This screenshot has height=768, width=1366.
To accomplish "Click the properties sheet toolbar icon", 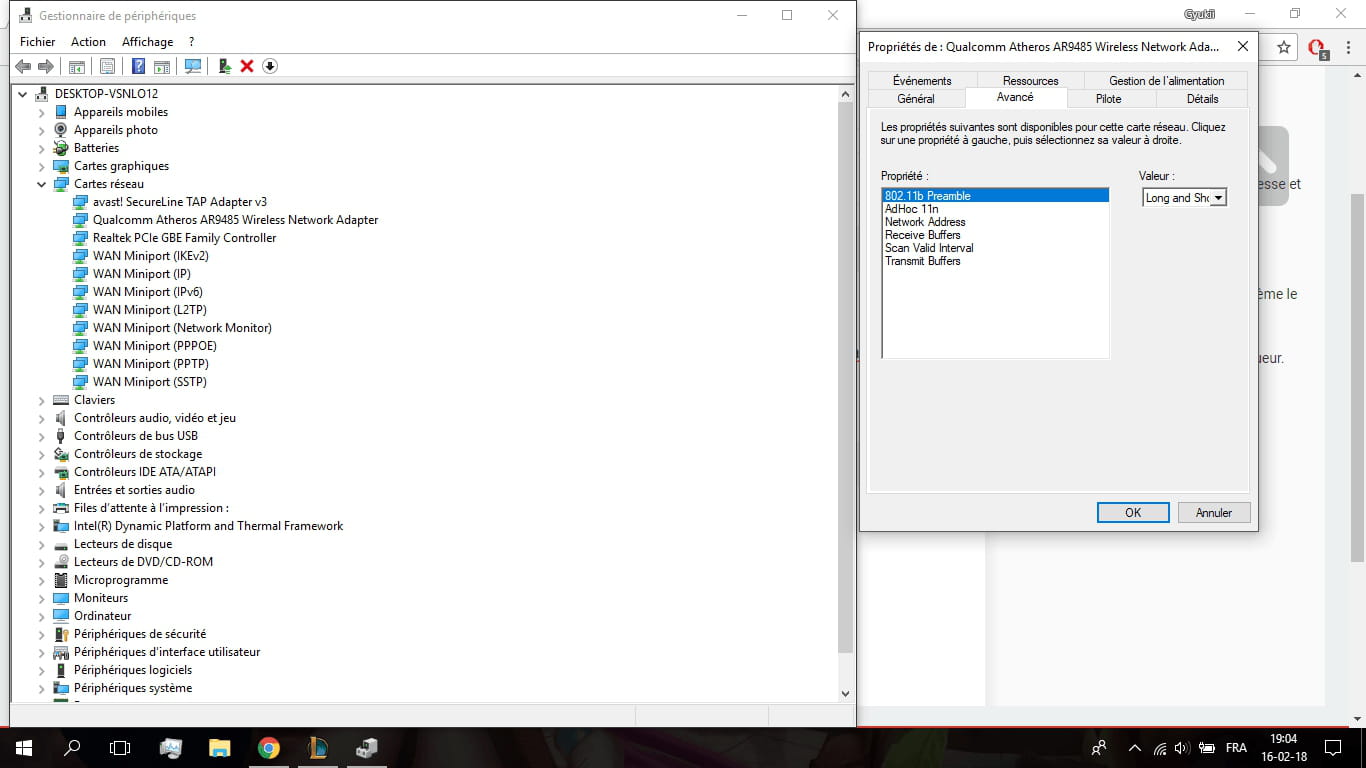I will pyautogui.click(x=108, y=66).
